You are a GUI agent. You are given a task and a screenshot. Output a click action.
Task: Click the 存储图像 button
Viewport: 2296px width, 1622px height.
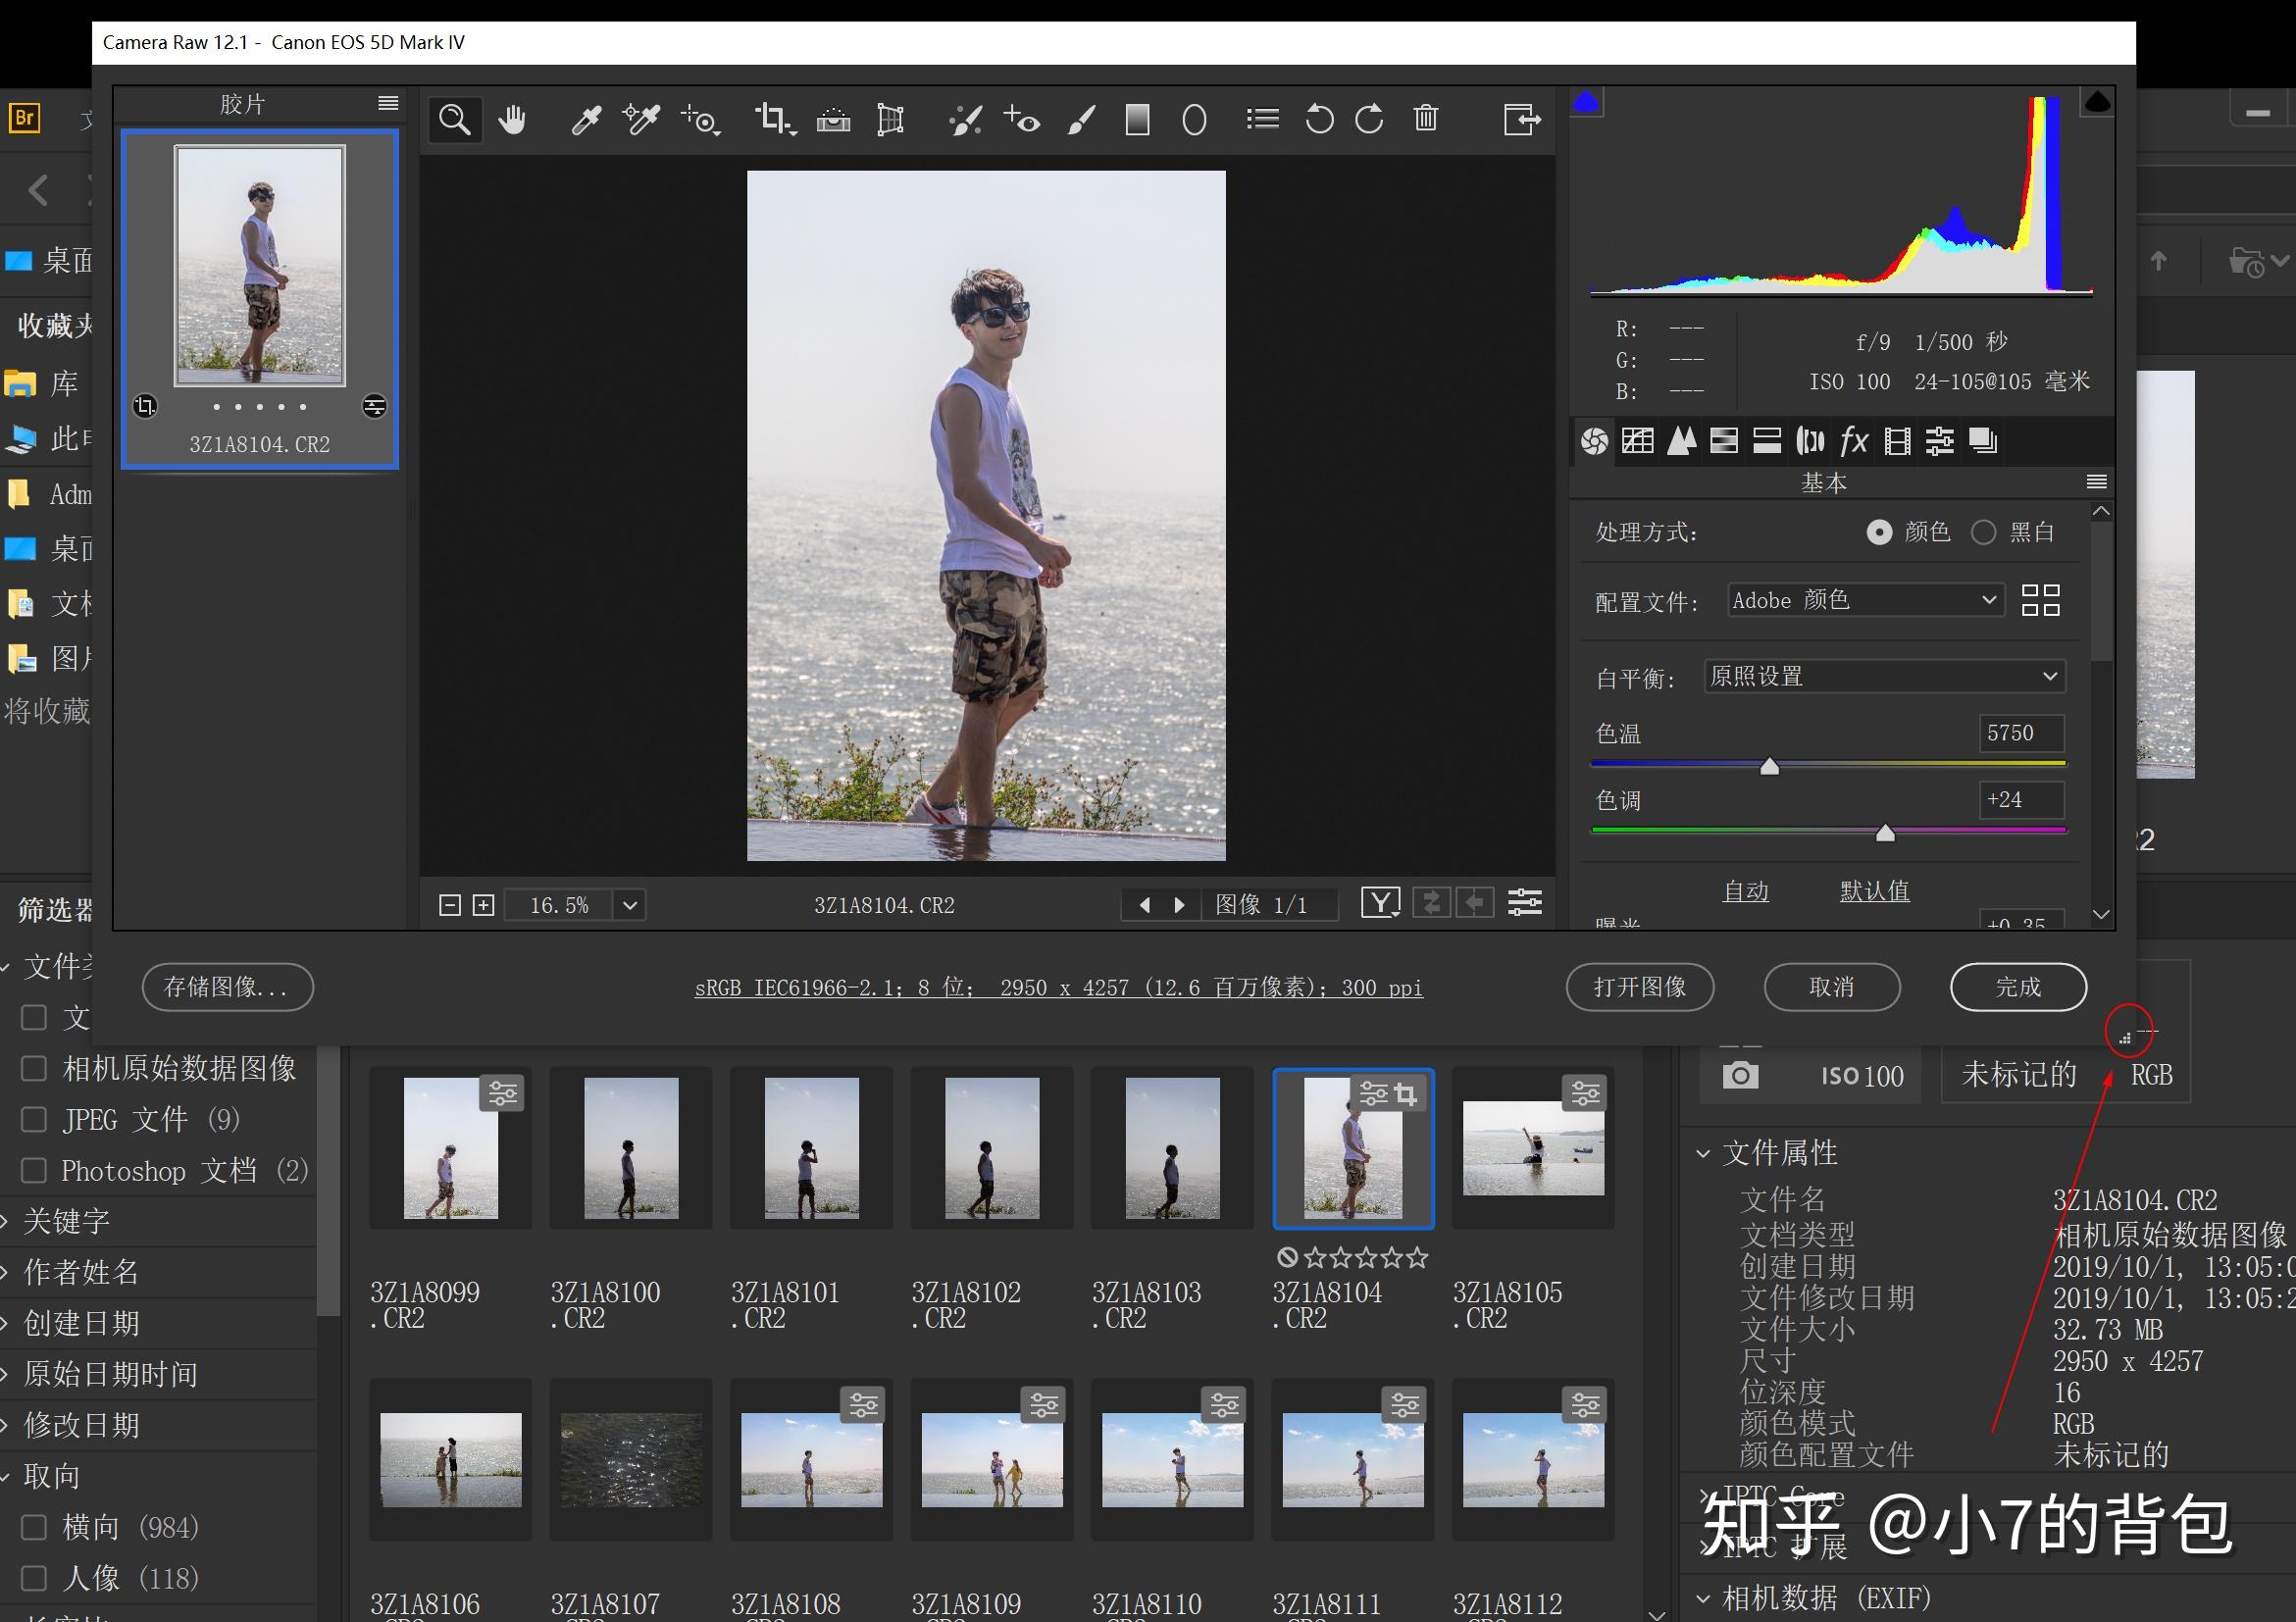(227, 987)
